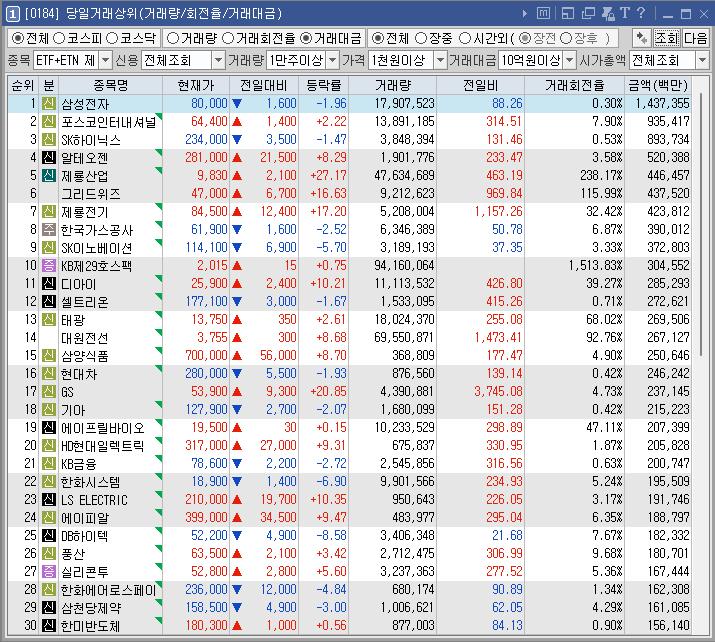Open the 그리드위즈 stock name
This screenshot has width=715, height=642.
tap(91, 194)
